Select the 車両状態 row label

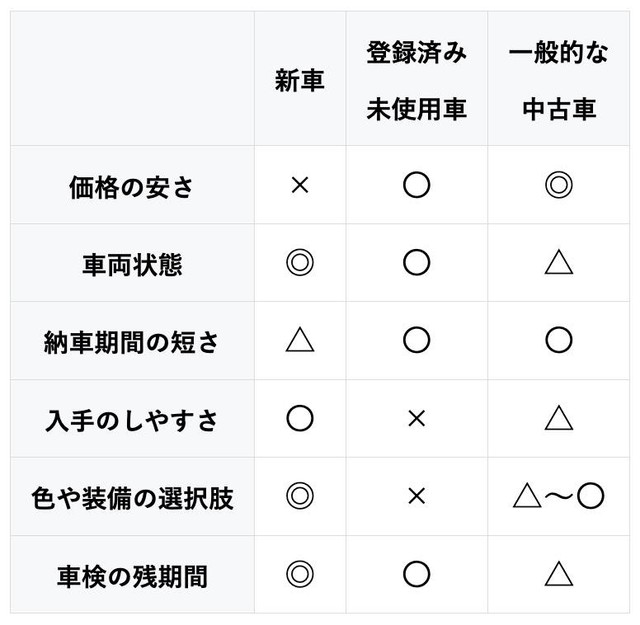[x=132, y=264]
